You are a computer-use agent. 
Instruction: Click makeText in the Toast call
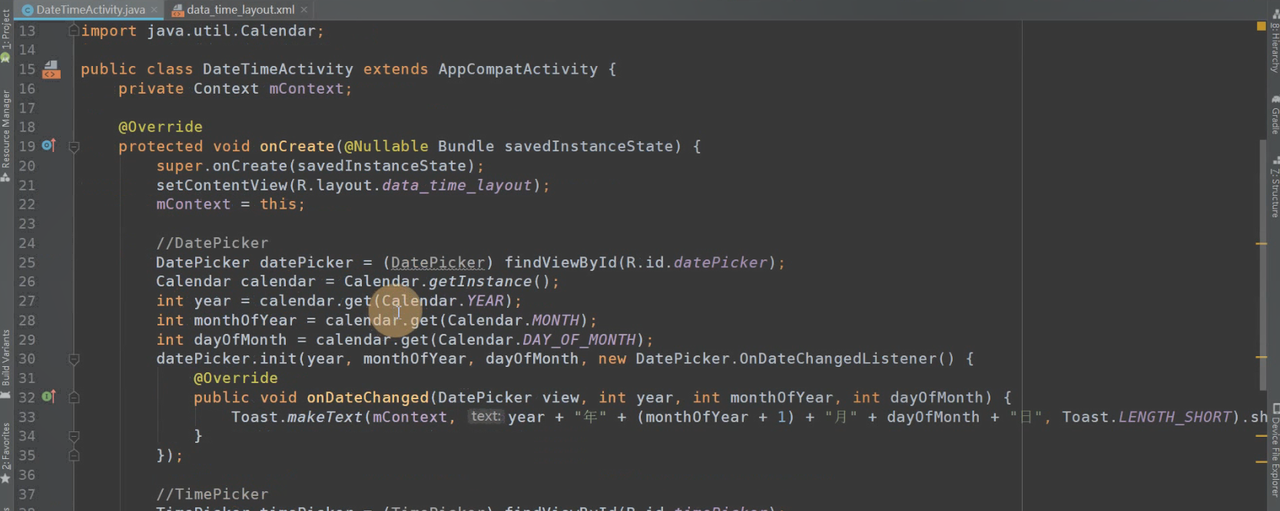coord(325,417)
